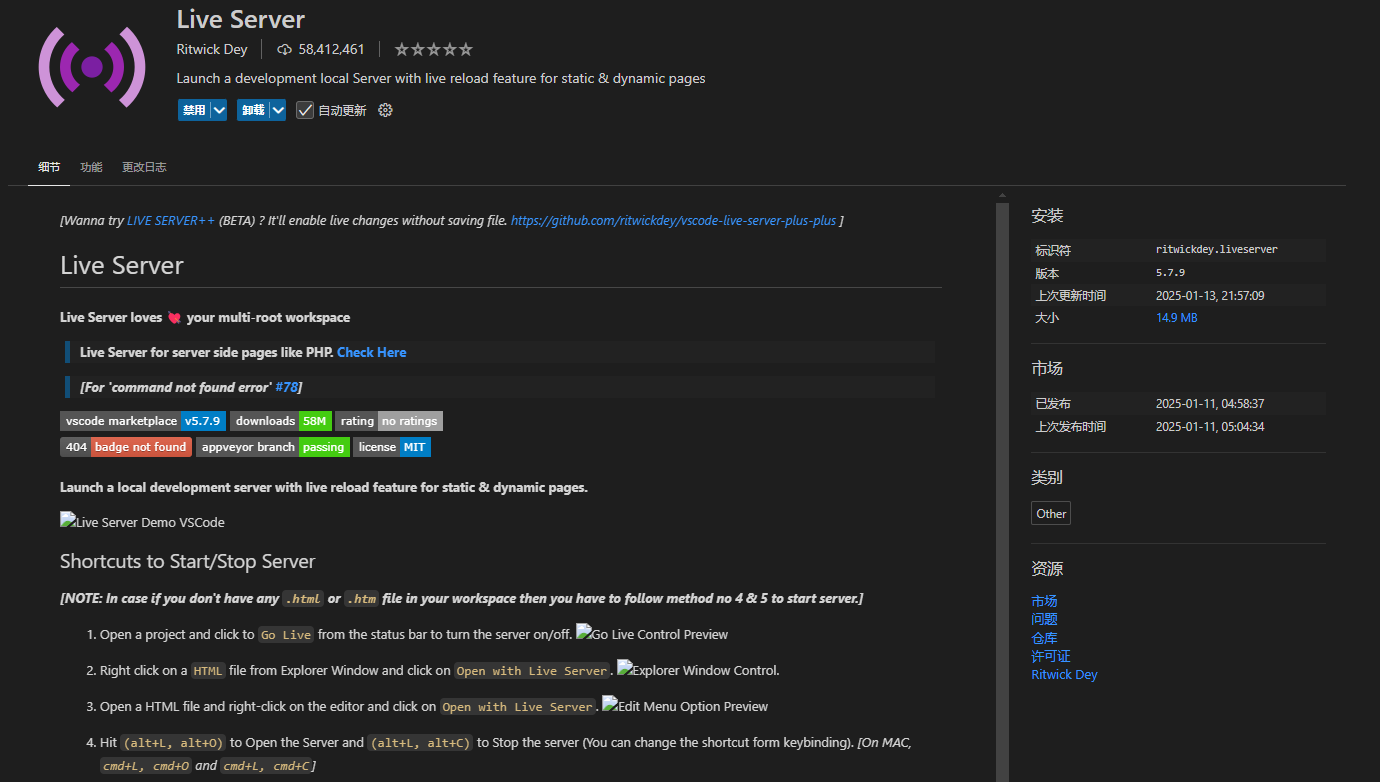
Task: Click the vscode marketplace v5.7.9 badge
Action: point(143,421)
